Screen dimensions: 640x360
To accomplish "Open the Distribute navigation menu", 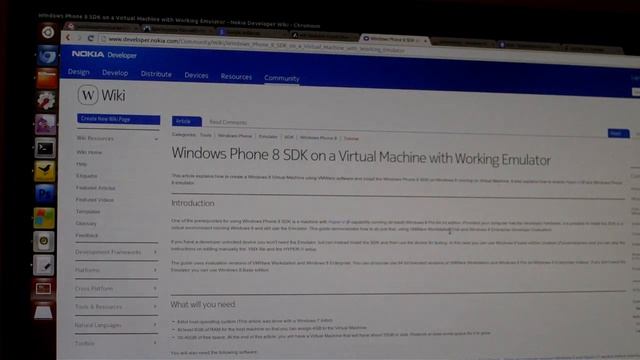I will point(156,74).
